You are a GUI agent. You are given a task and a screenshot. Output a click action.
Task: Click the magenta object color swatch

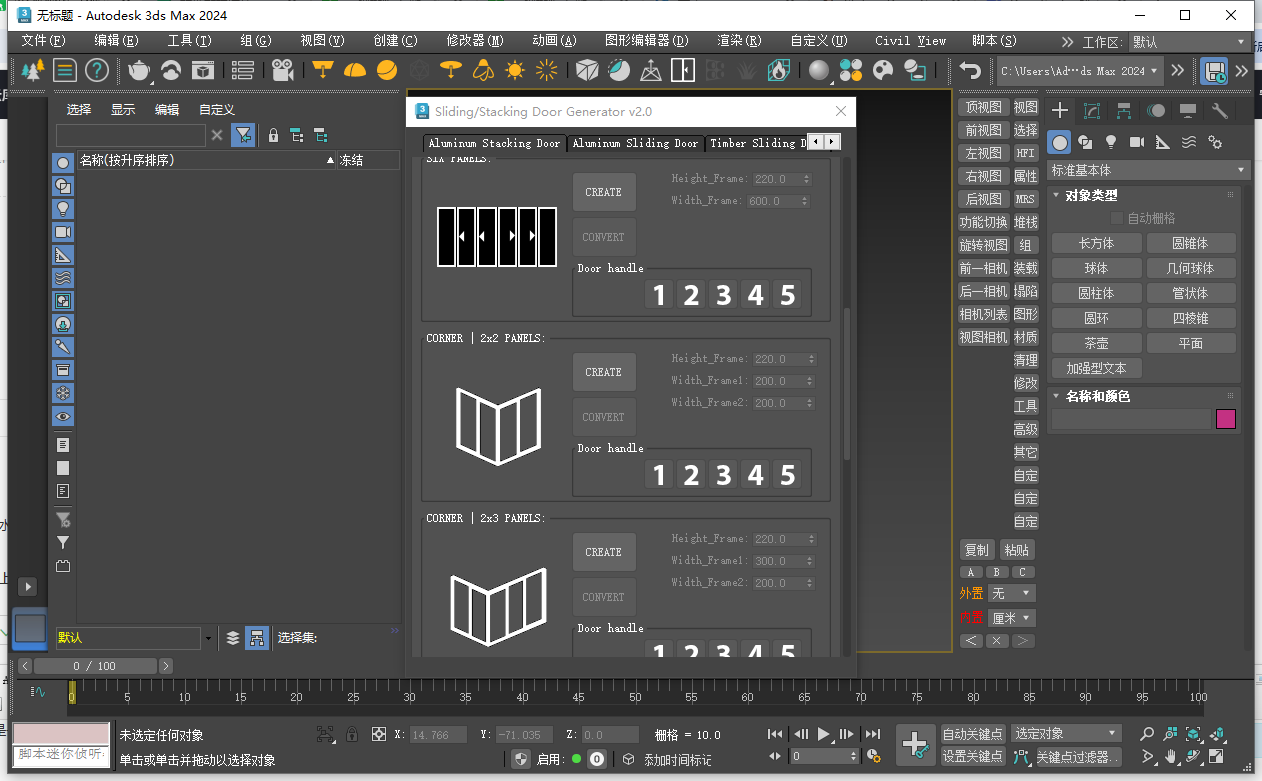[1226, 419]
